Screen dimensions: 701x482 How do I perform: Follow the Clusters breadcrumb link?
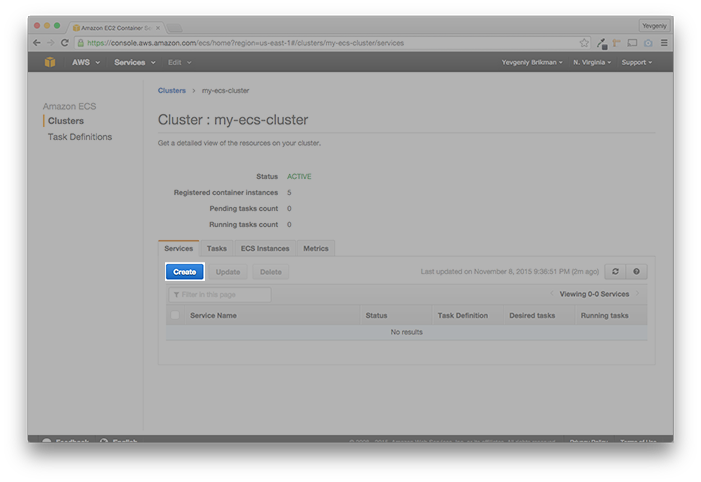point(172,90)
